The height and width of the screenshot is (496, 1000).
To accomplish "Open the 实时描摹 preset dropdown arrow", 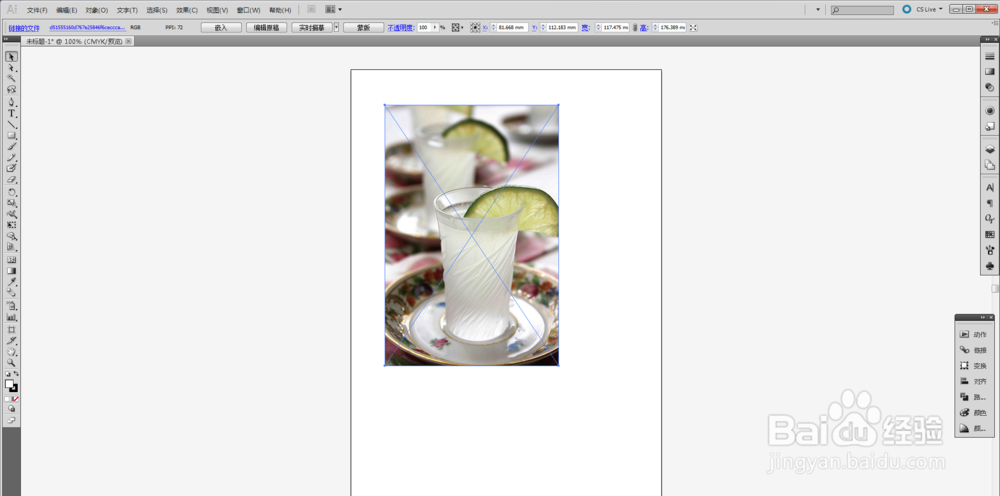I will coord(336,27).
